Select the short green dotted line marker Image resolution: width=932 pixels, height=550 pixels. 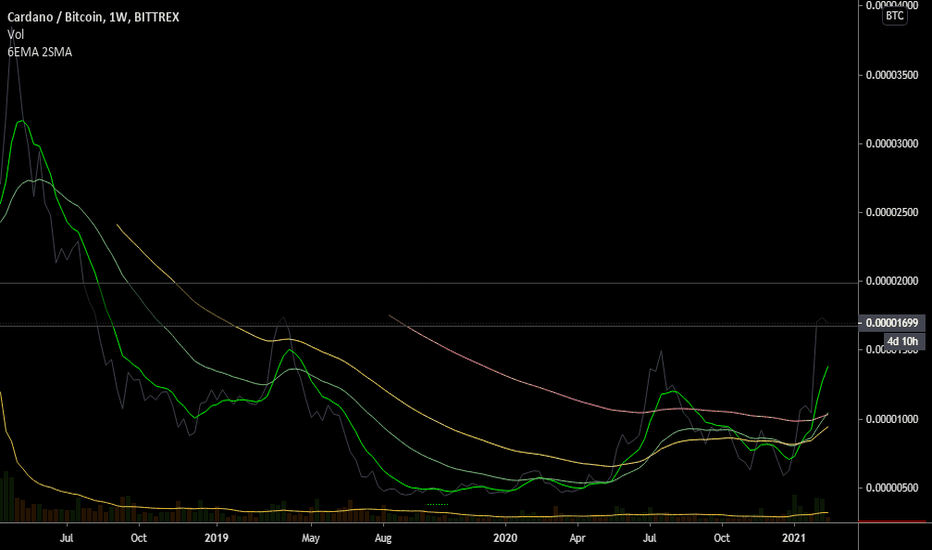[437, 504]
